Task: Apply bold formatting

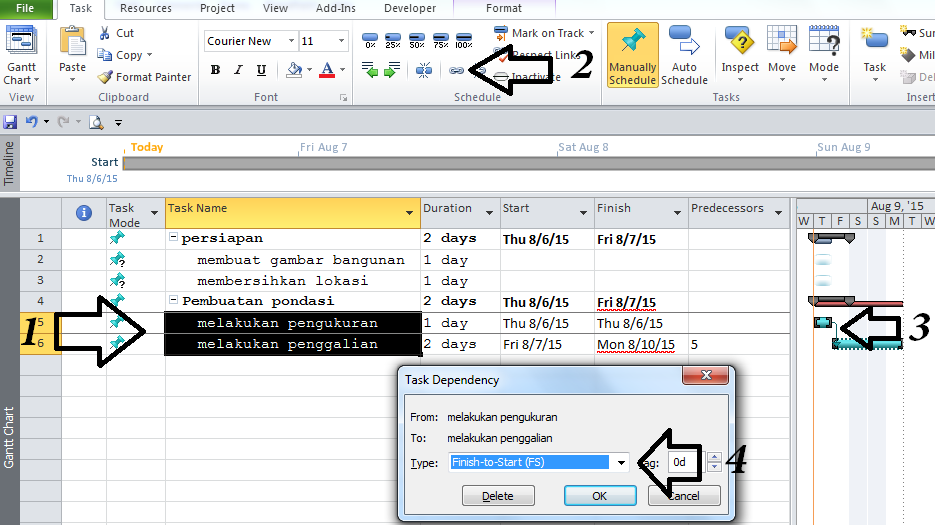Action: click(x=215, y=70)
